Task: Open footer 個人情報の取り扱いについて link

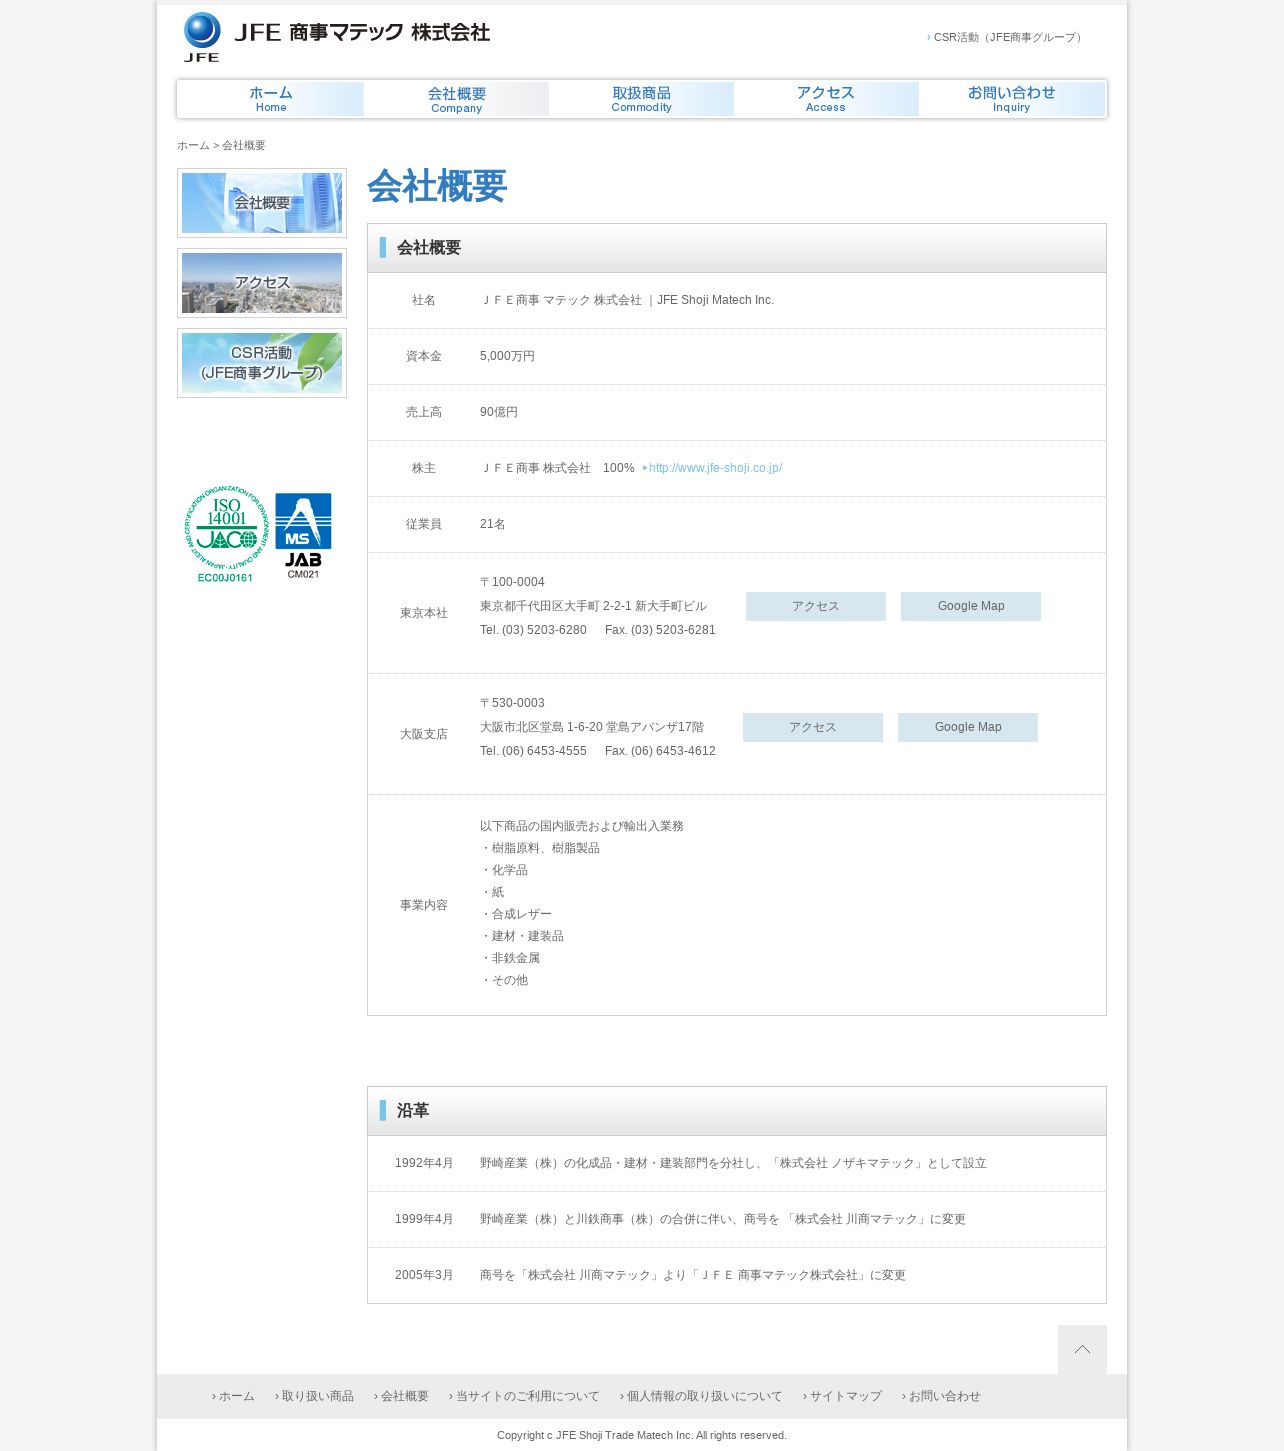Action: coord(701,1396)
